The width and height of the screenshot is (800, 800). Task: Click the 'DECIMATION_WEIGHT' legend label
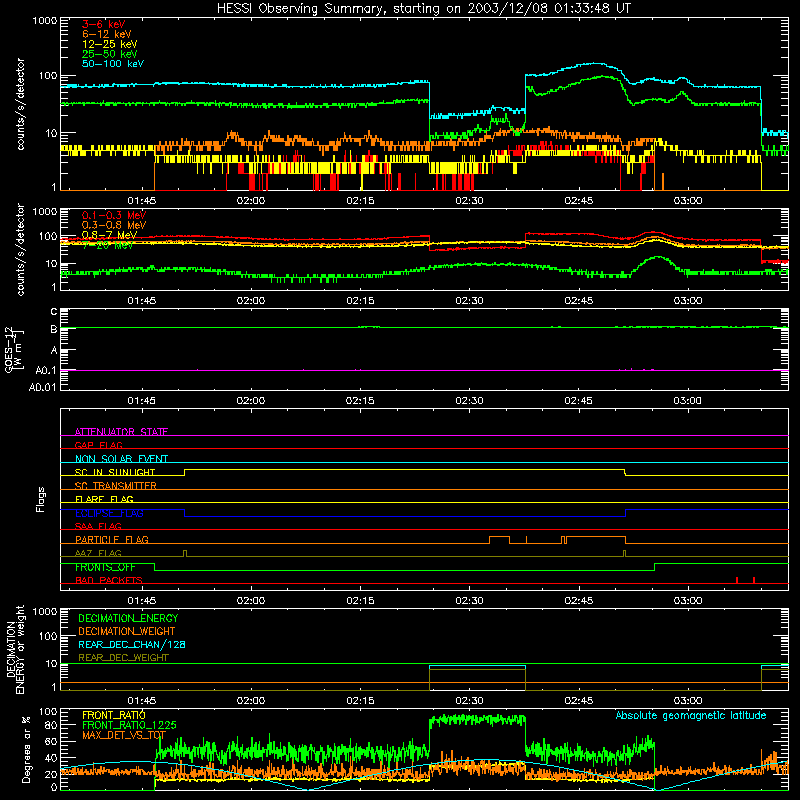127,631
